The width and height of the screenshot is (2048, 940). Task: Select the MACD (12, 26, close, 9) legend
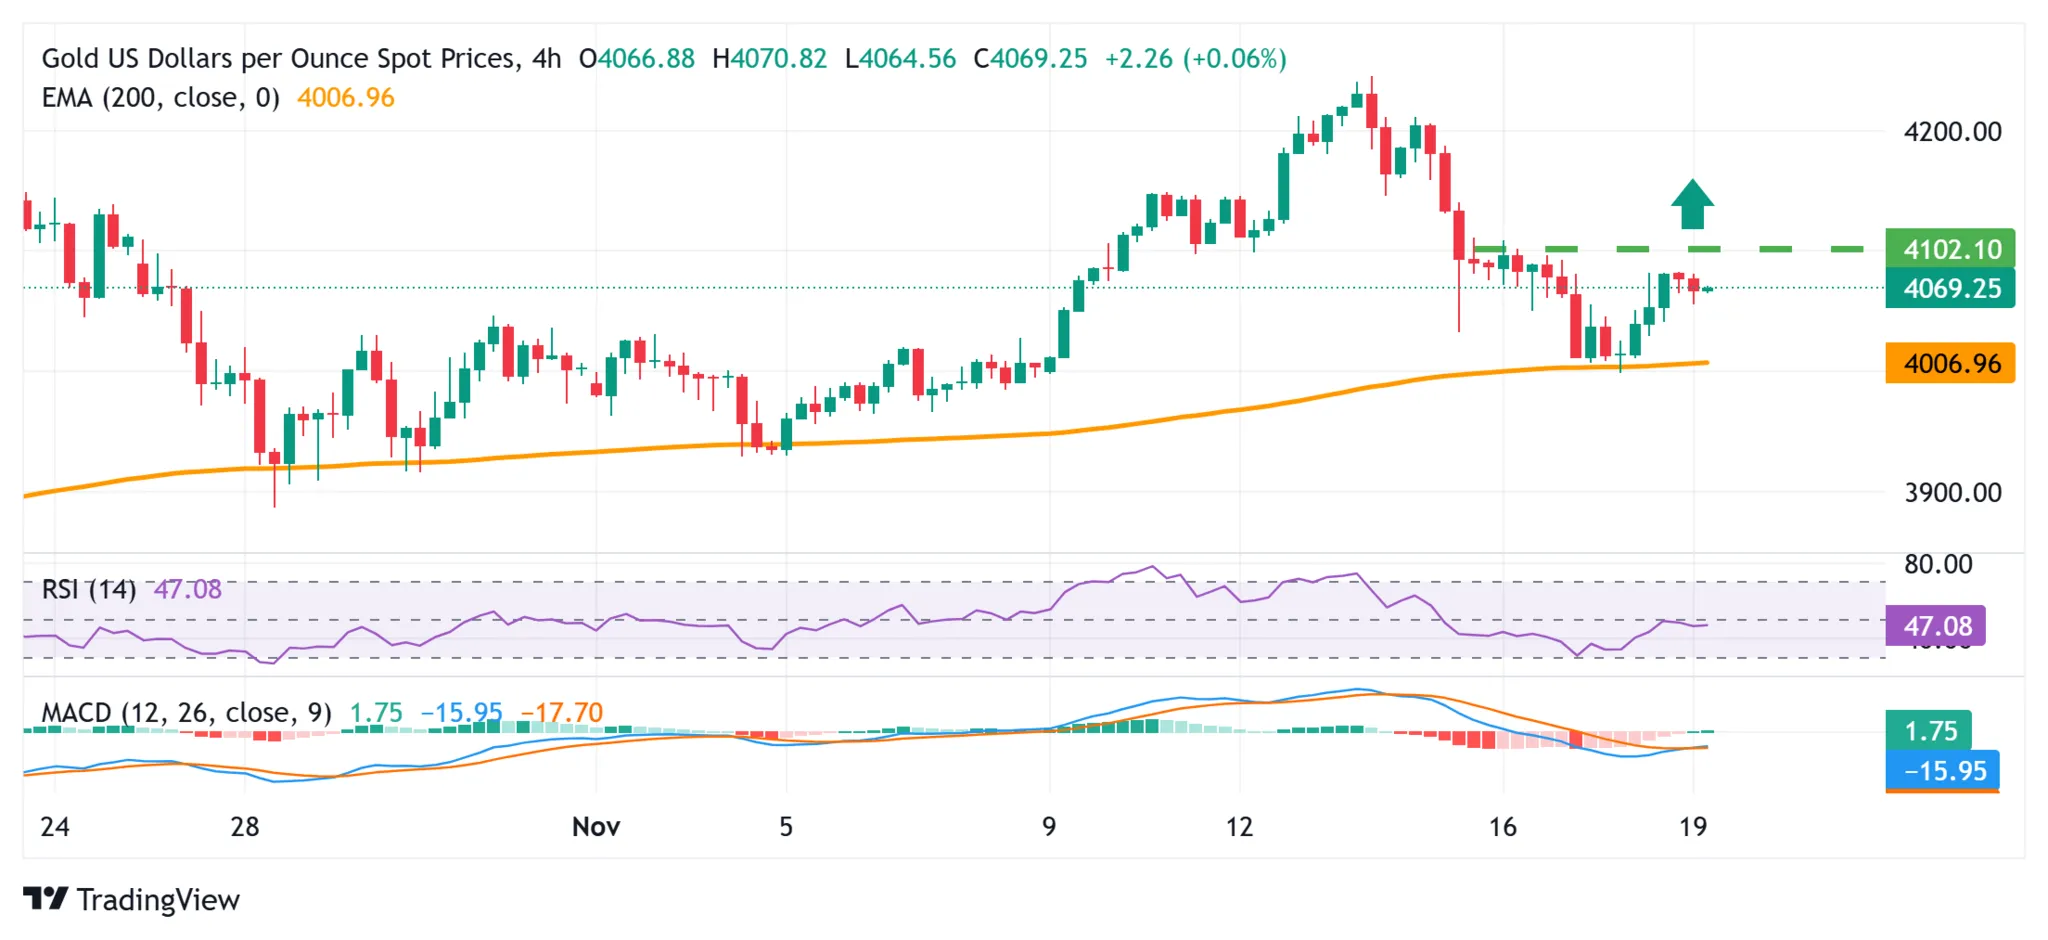(186, 712)
